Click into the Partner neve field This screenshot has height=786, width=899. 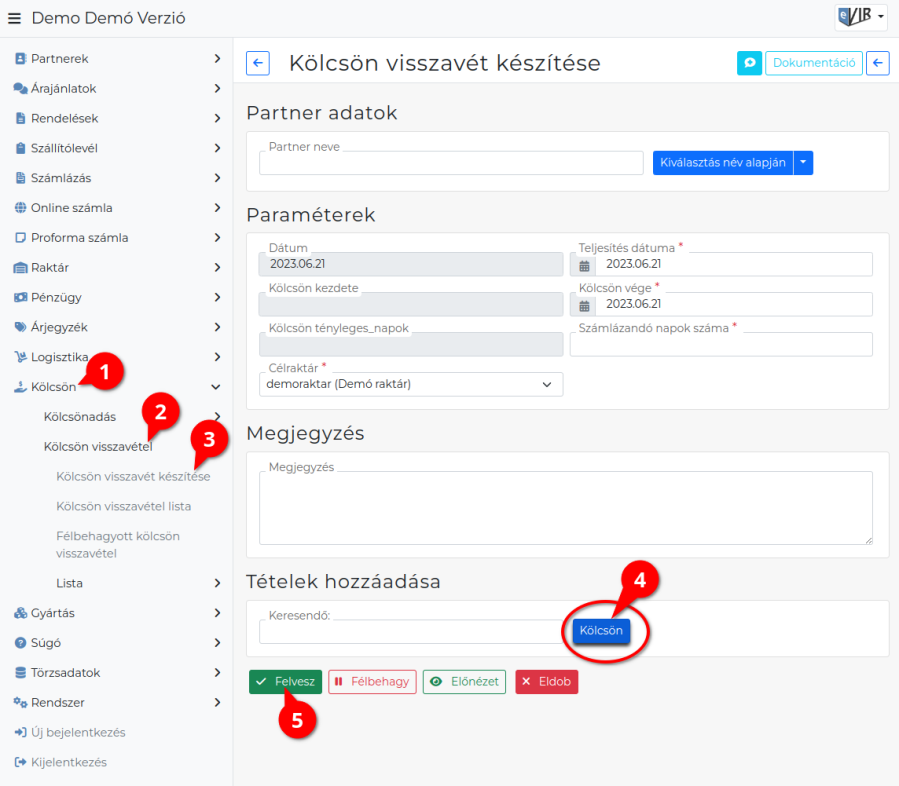(450, 164)
